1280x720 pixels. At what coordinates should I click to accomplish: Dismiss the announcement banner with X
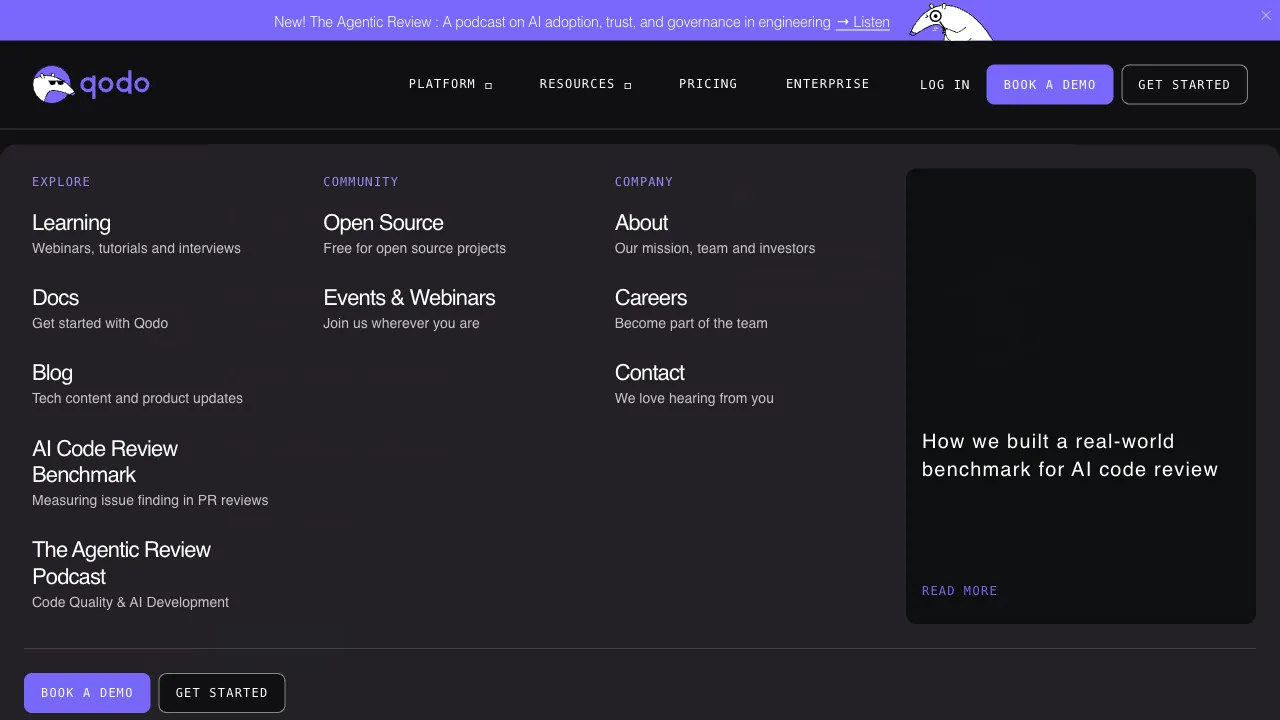pyautogui.click(x=1266, y=16)
